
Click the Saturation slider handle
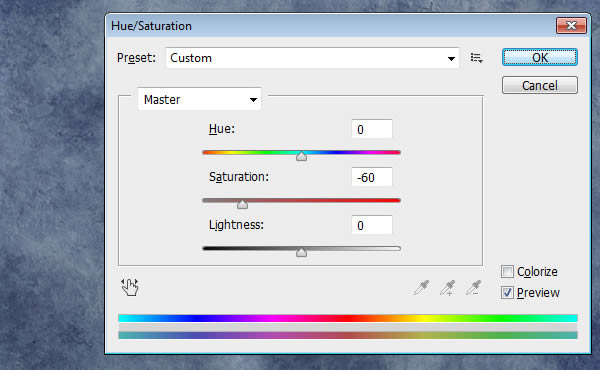[242, 204]
